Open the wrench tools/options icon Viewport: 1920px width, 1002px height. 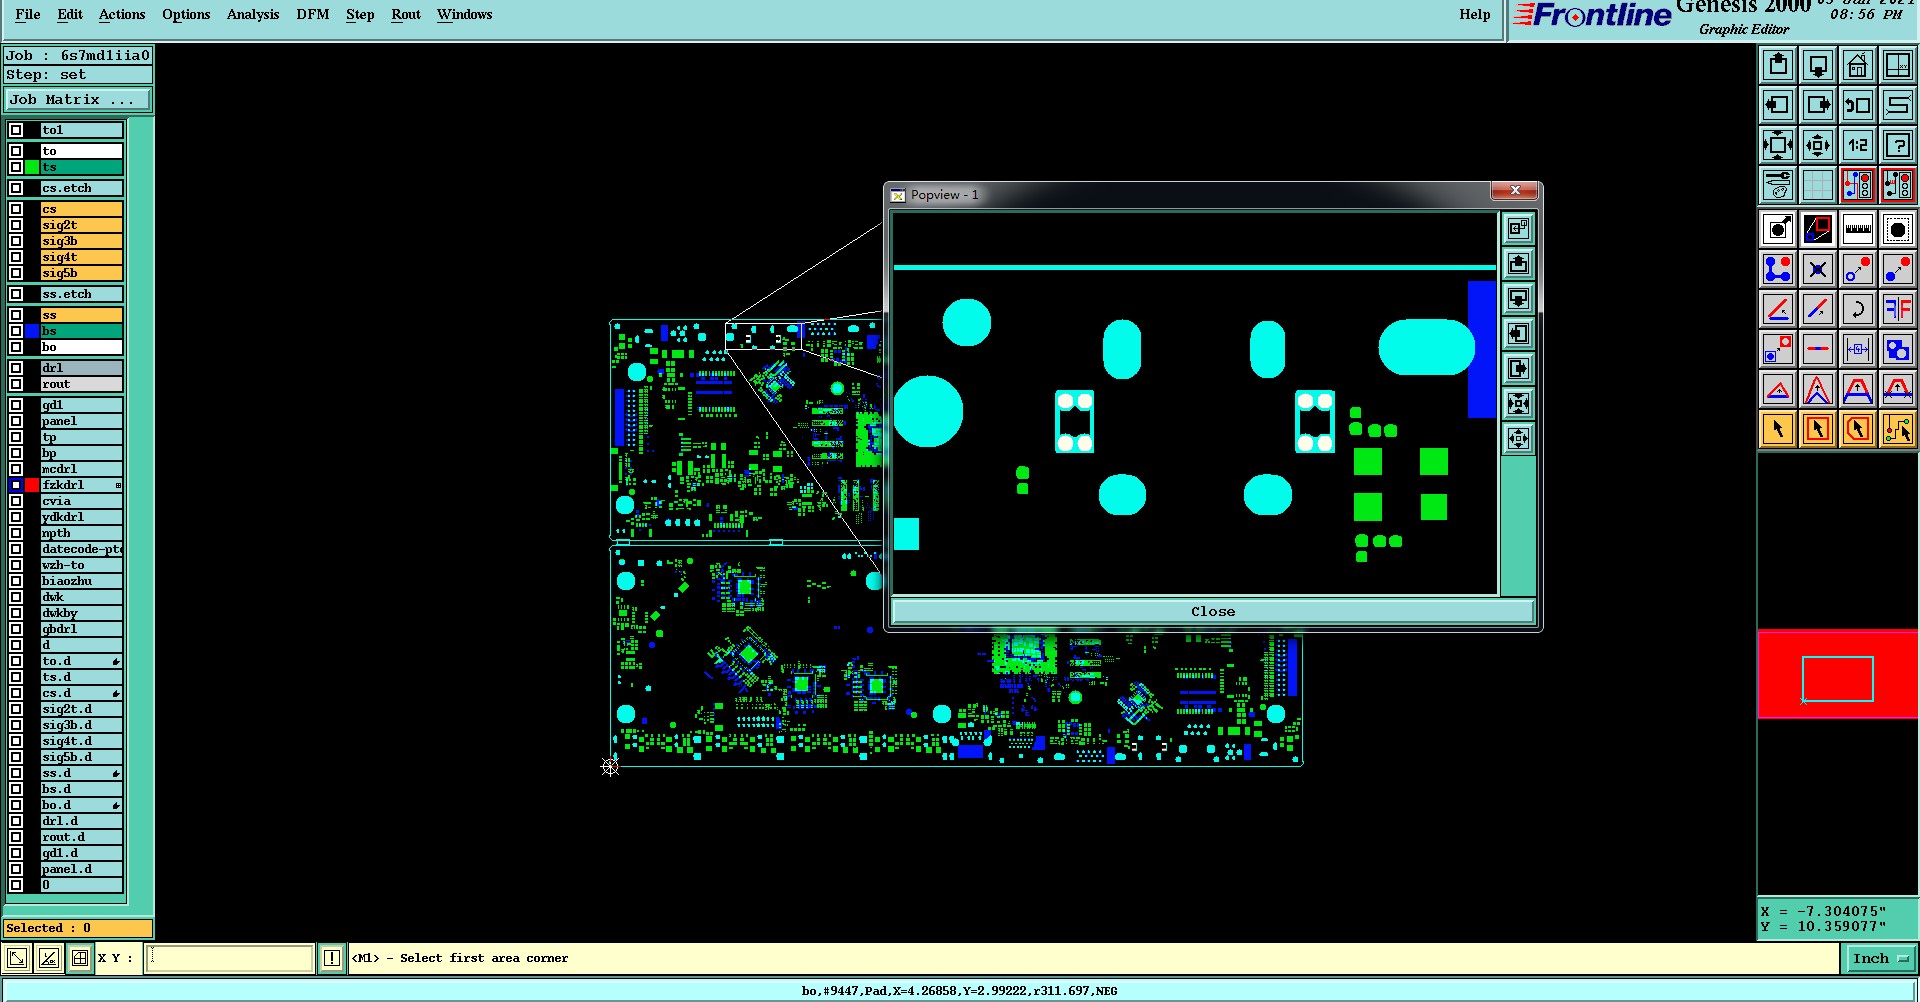1778,185
